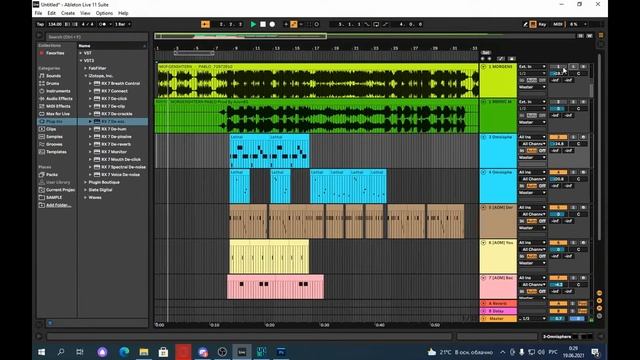Click the tempo 134.00 field
This screenshot has width=640, height=360.
55,24
